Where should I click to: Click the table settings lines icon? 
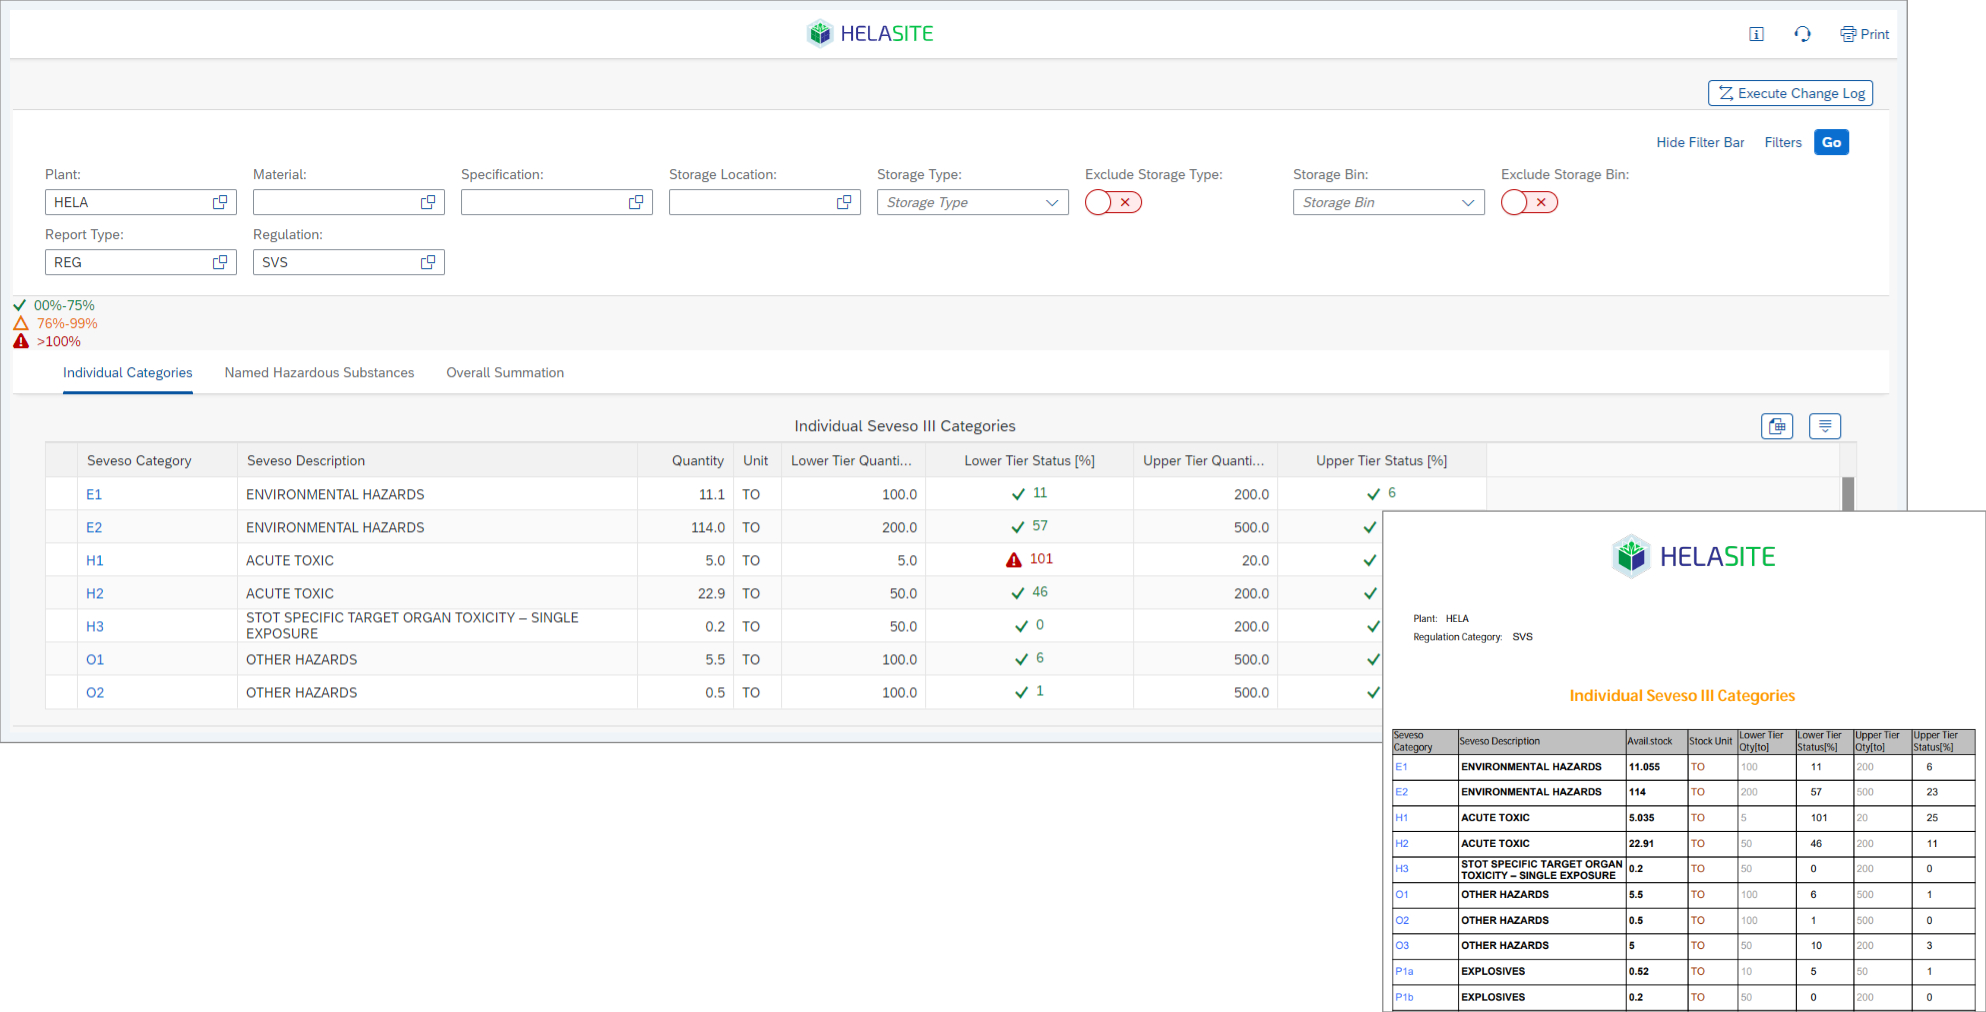pos(1825,426)
